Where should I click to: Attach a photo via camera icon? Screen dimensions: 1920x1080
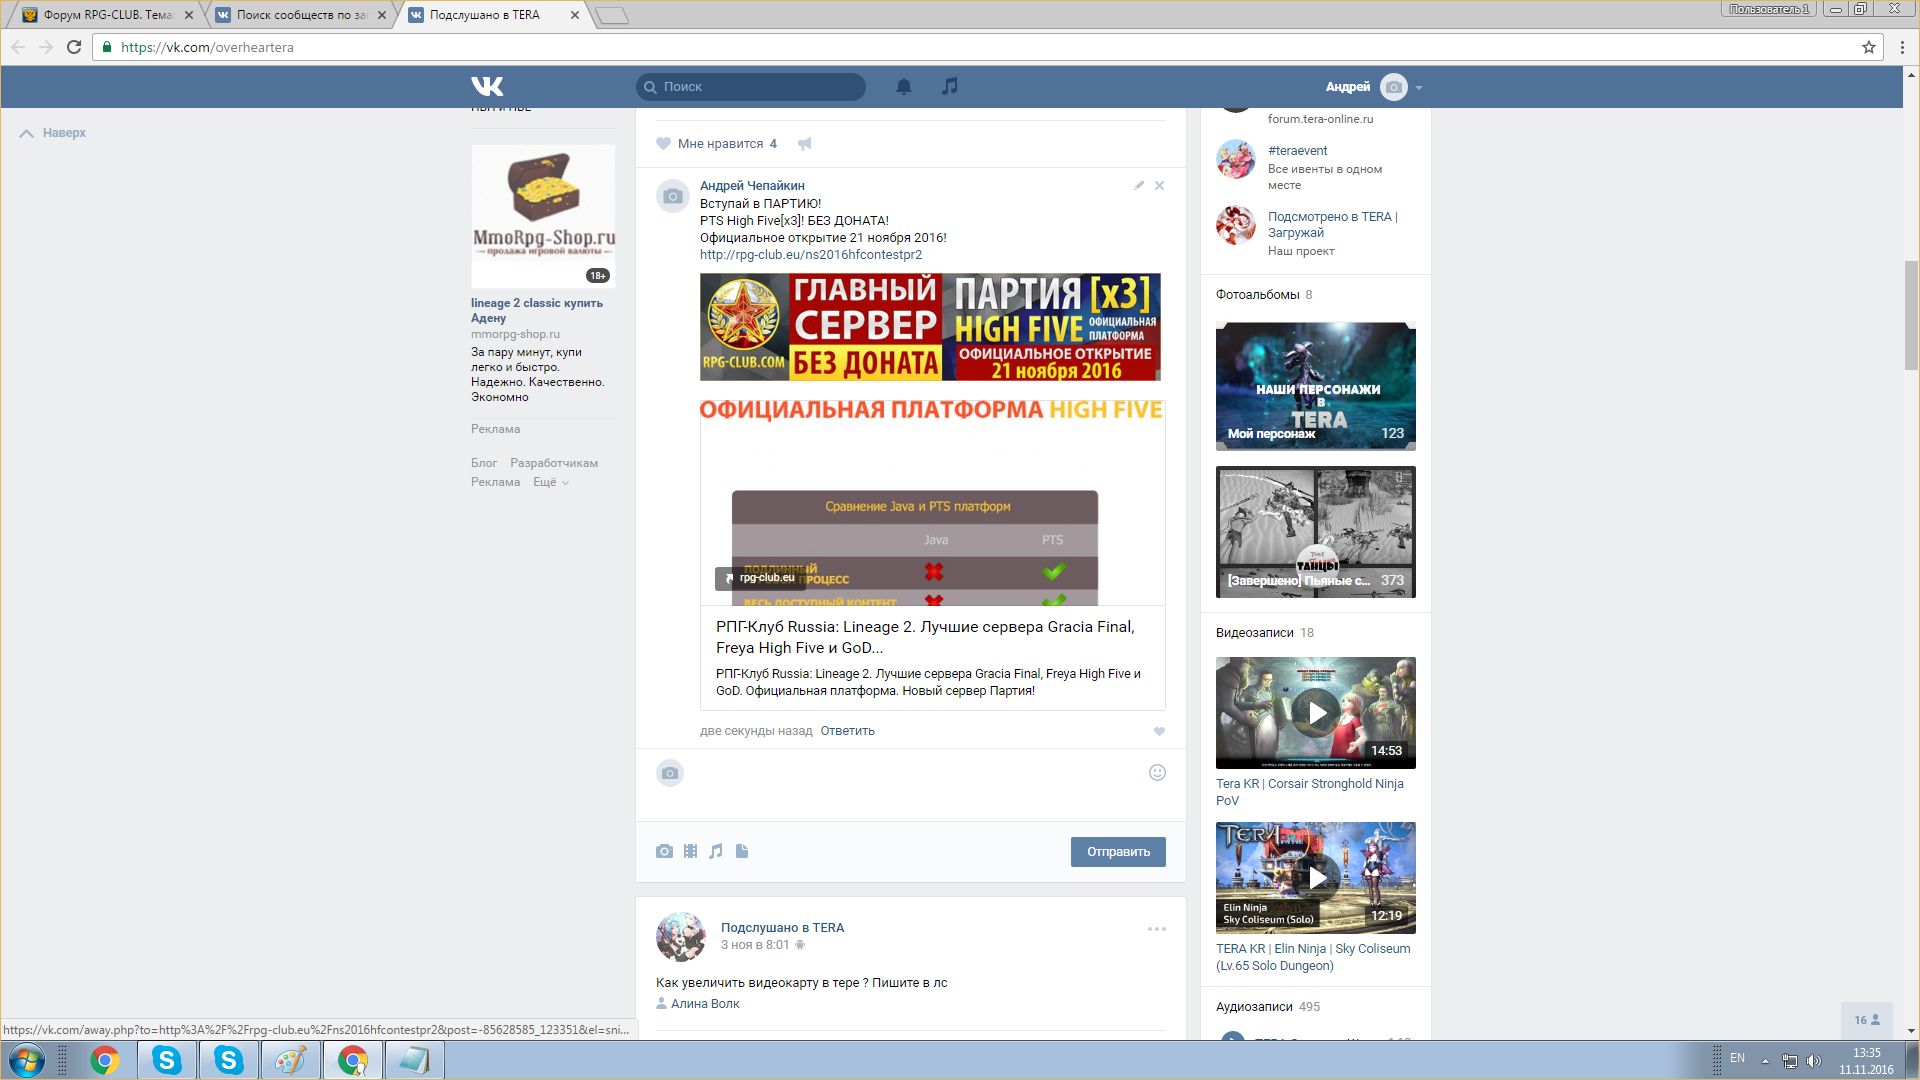[664, 852]
